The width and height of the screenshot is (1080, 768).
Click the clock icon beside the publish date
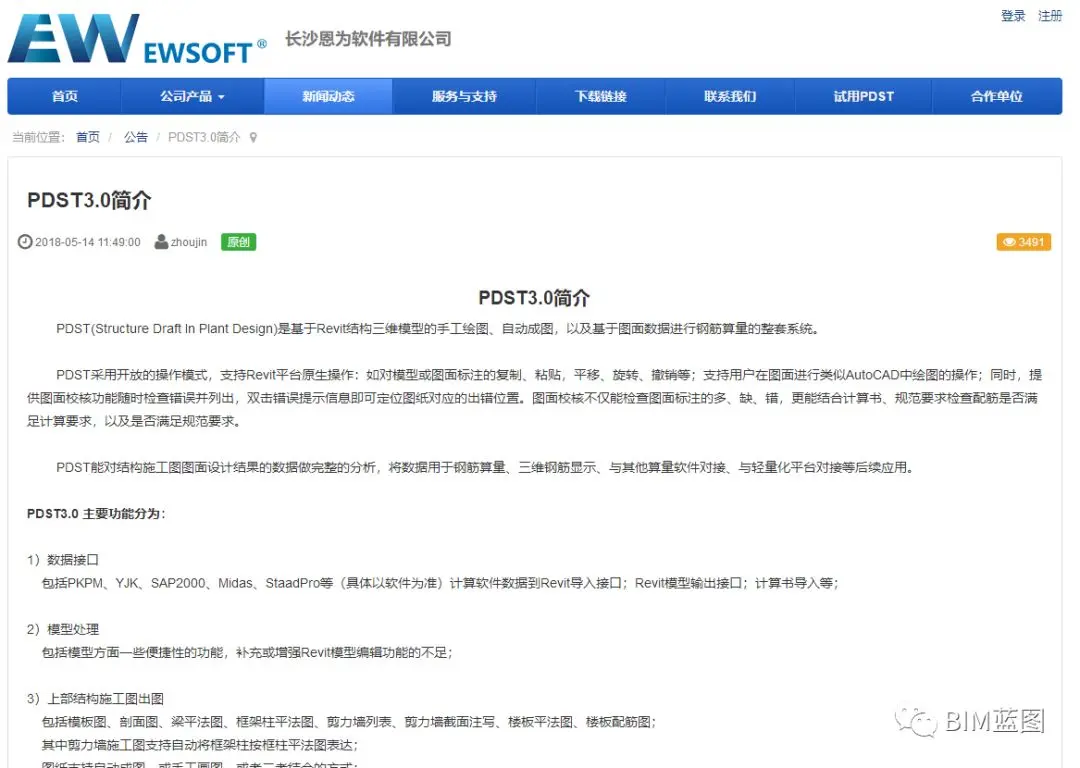(x=25, y=242)
